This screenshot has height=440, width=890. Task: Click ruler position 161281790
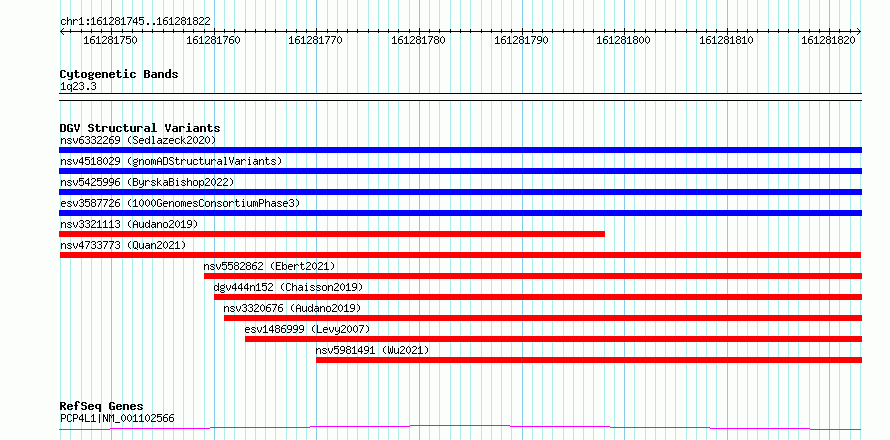522,41
